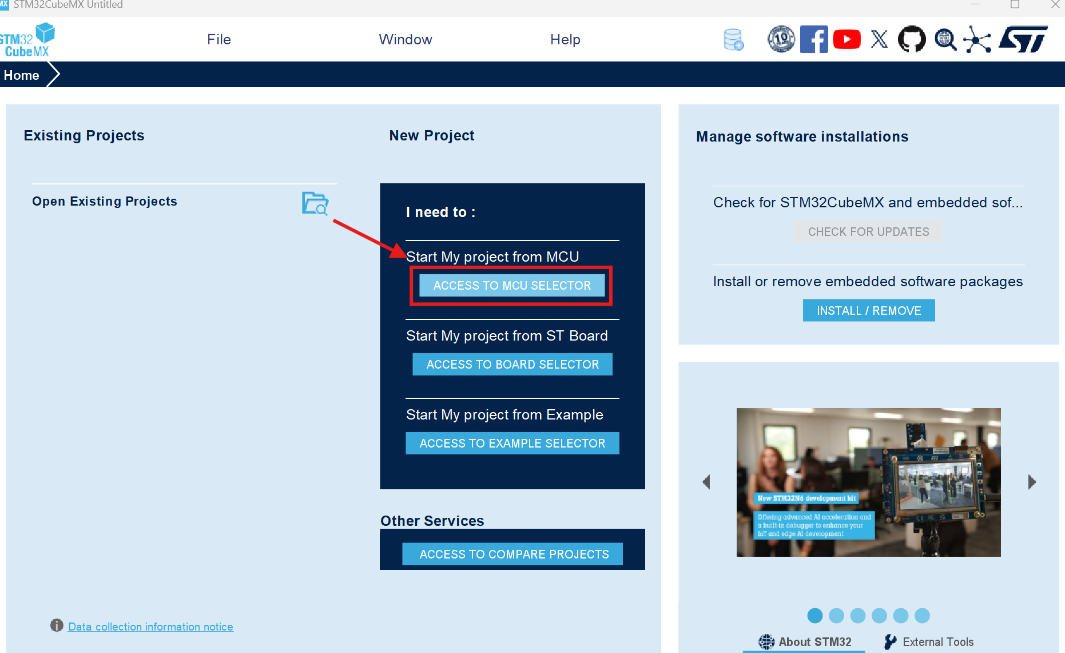Screen dimensions: 1065x653
Task: Click ACCESS TO COMPARE PROJECTS button
Action: [x=513, y=554]
